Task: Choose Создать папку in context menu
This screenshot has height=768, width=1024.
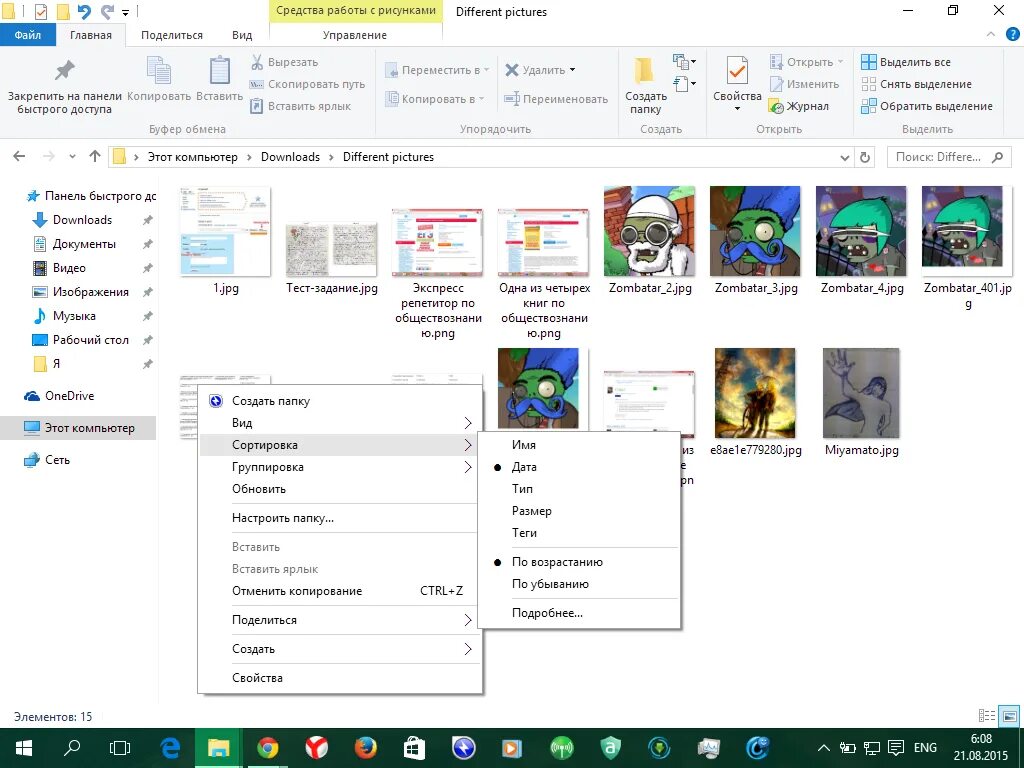Action: (270, 401)
